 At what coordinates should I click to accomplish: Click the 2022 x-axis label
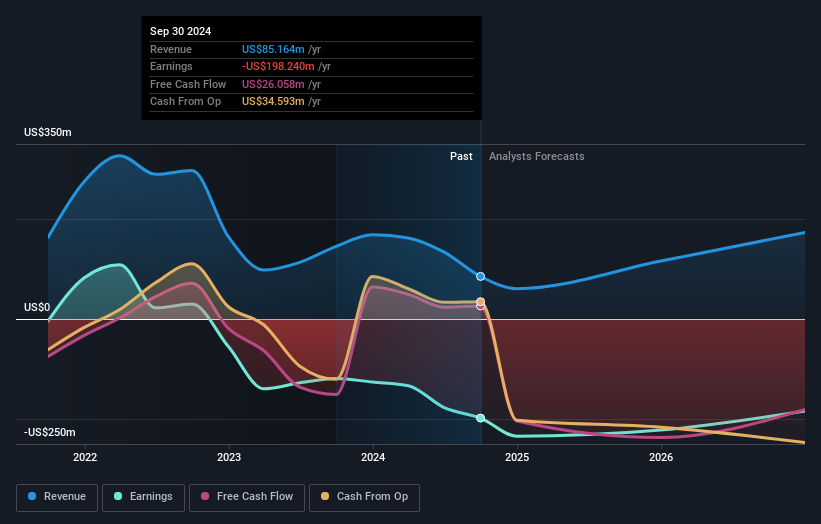click(x=85, y=458)
